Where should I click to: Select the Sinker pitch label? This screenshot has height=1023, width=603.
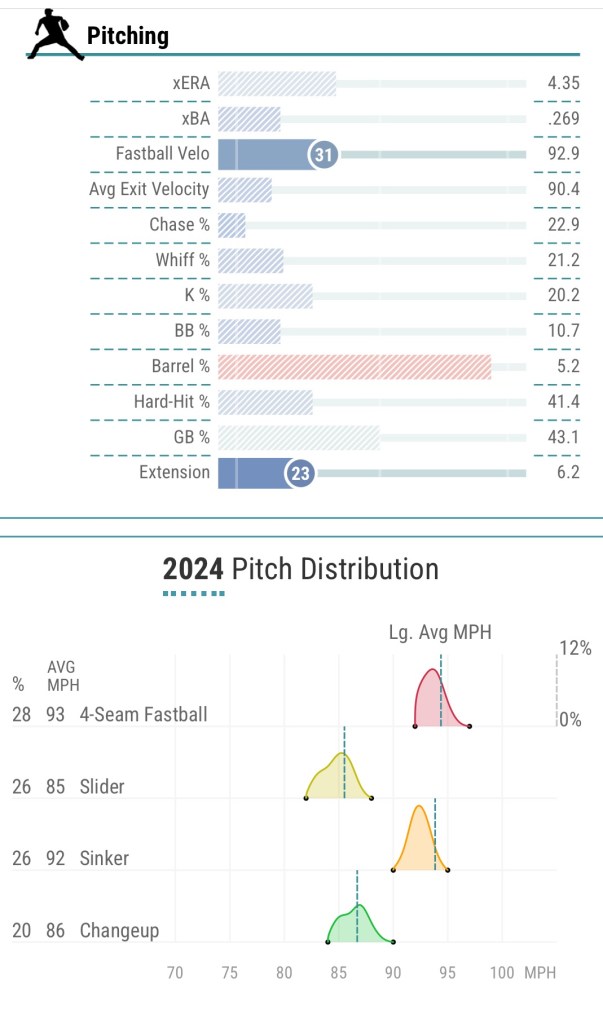[x=104, y=858]
